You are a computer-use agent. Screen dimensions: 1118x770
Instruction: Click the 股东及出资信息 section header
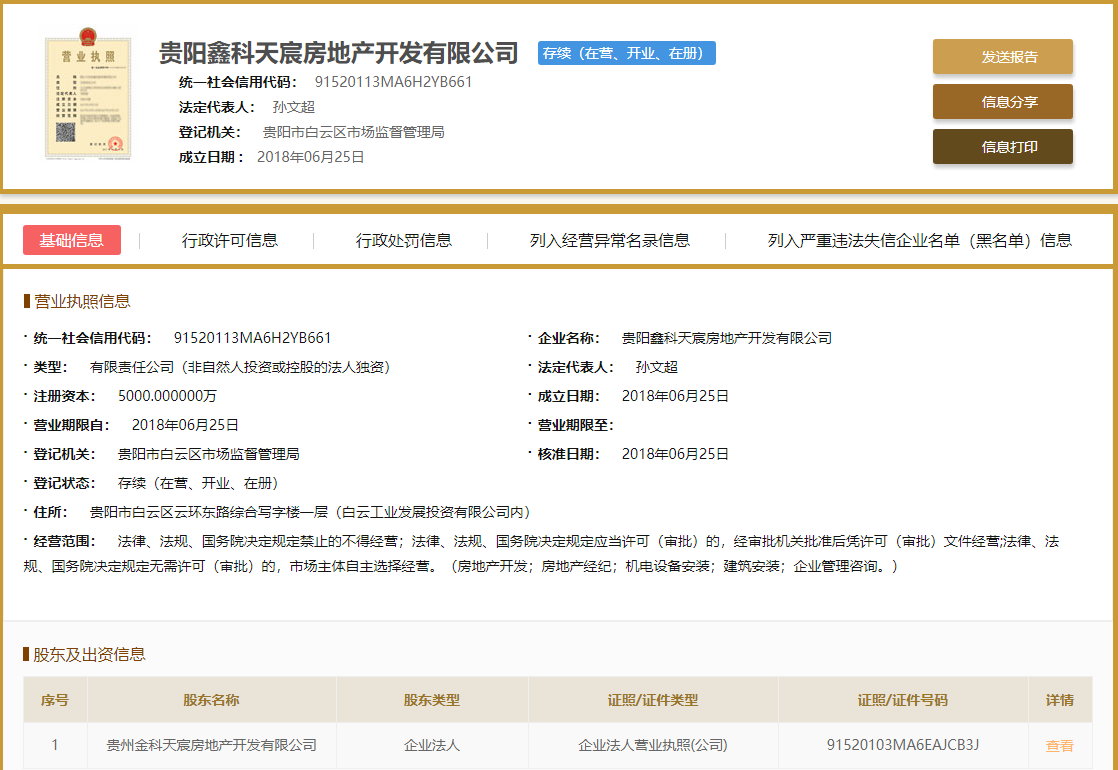click(x=78, y=655)
